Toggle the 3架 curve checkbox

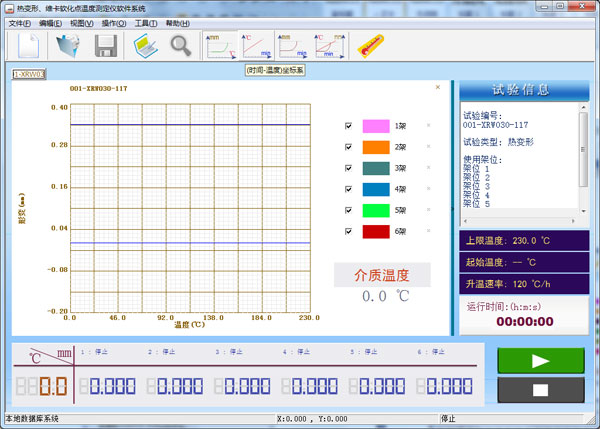click(x=348, y=168)
